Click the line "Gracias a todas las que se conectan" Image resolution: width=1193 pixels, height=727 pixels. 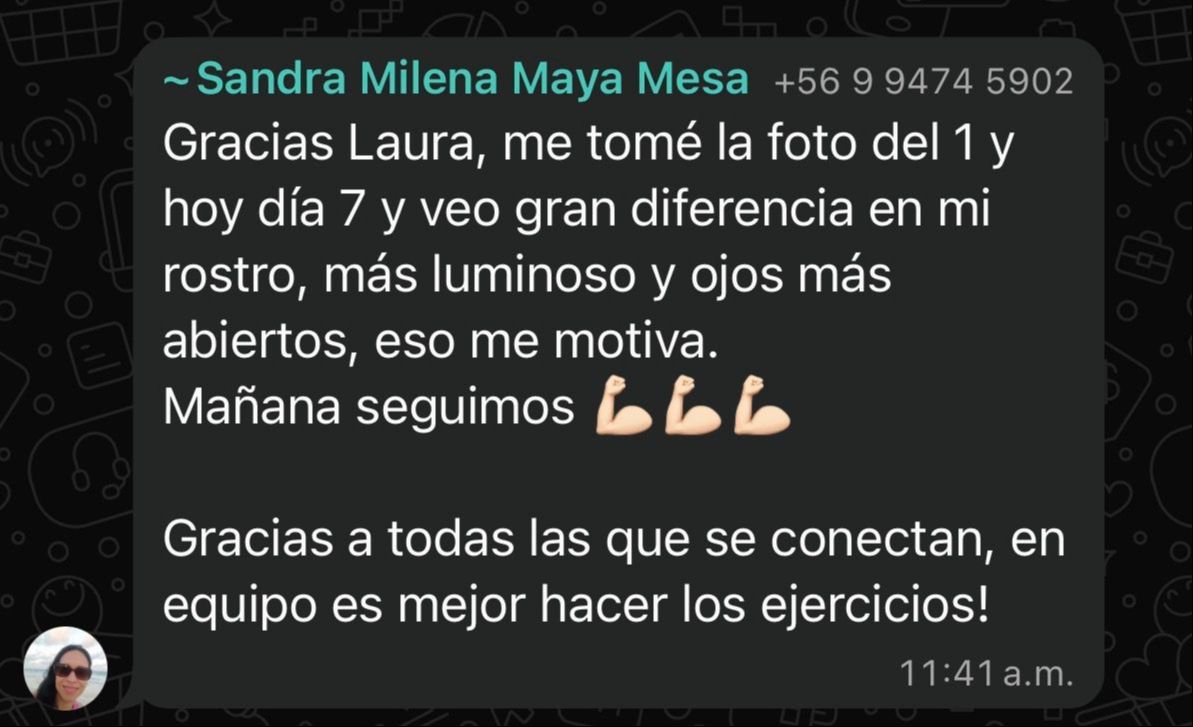click(x=578, y=539)
